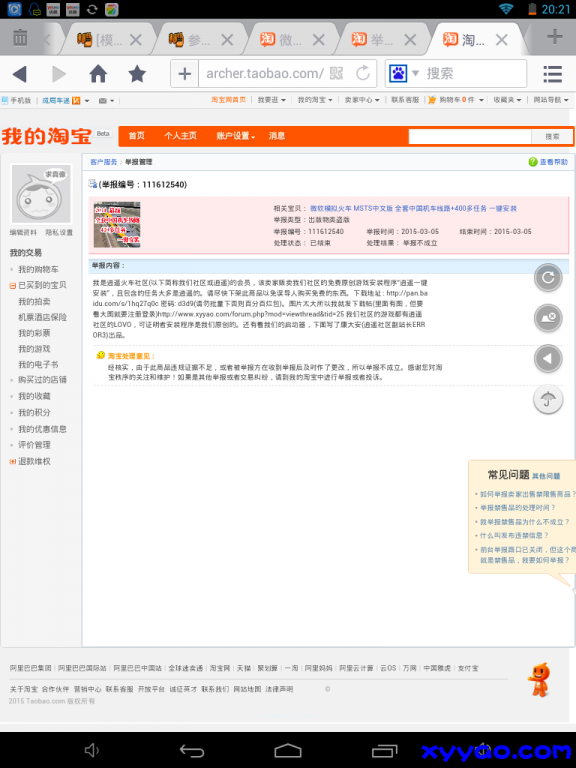Click the trash icon left of tabs
Viewport: 576px width, 768px height.
(20, 37)
